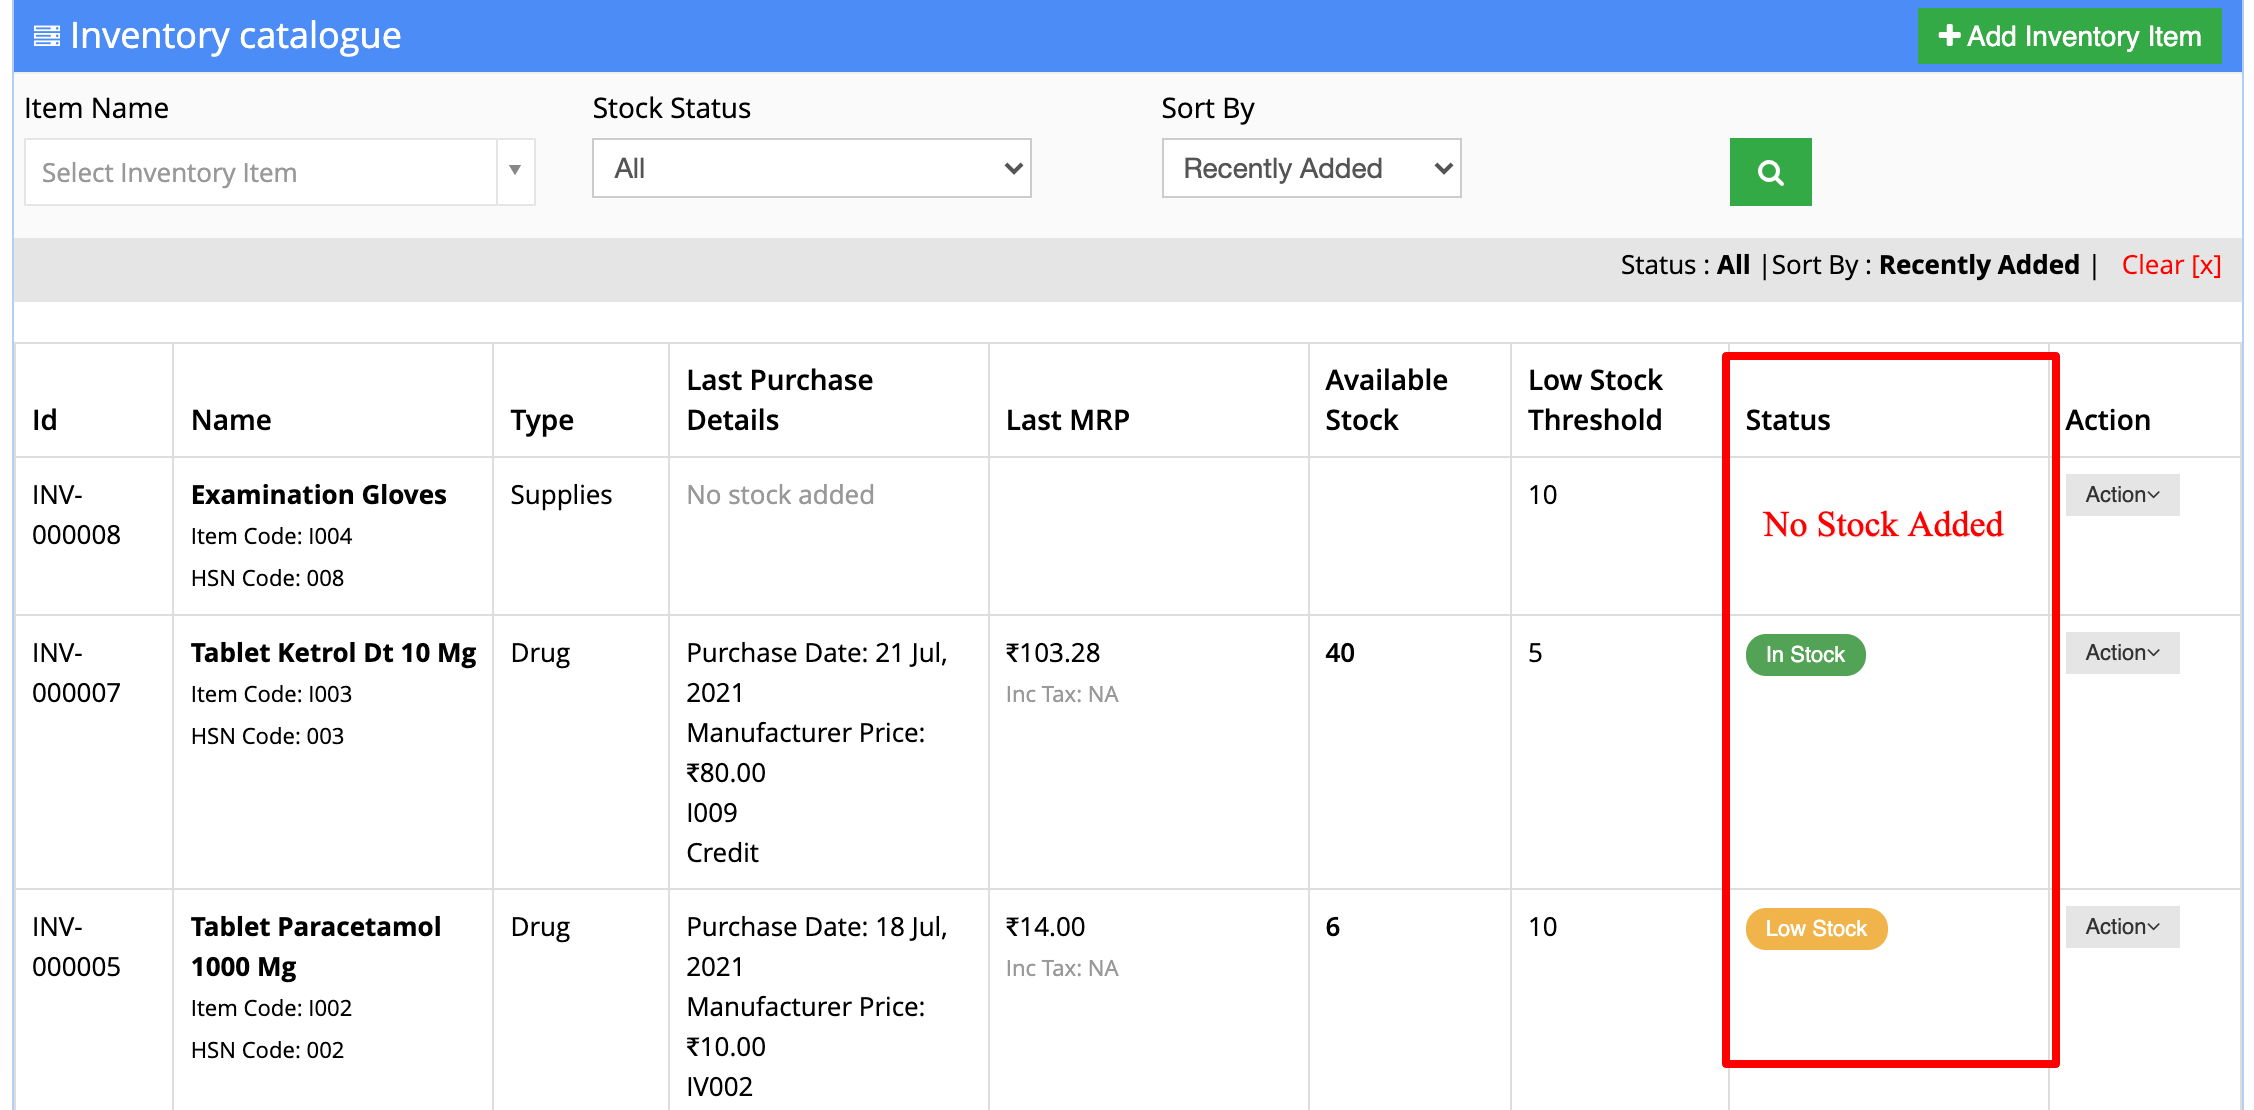Click the Add Inventory Item button
The width and height of the screenshot is (2254, 1110).
2069,36
